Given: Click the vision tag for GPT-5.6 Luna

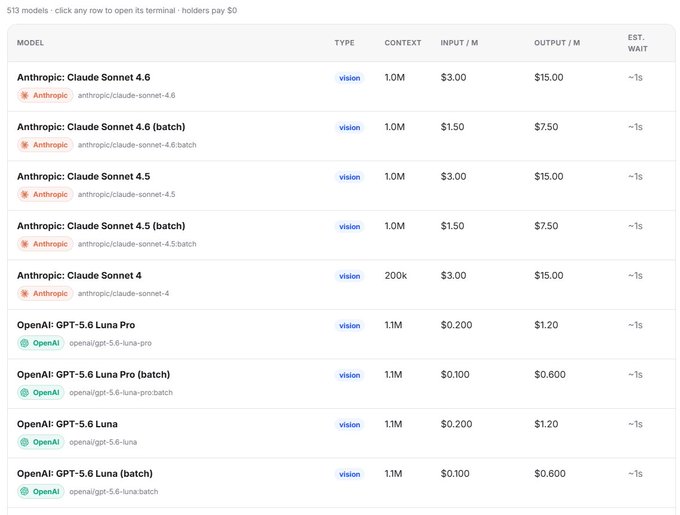Looking at the screenshot, I should 350,425.
